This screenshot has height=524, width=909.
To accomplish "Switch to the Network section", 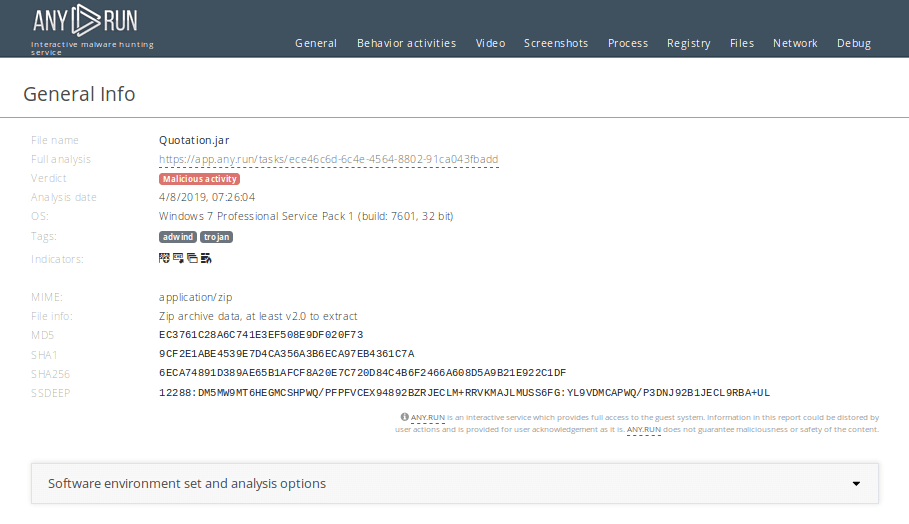I will pyautogui.click(x=795, y=43).
